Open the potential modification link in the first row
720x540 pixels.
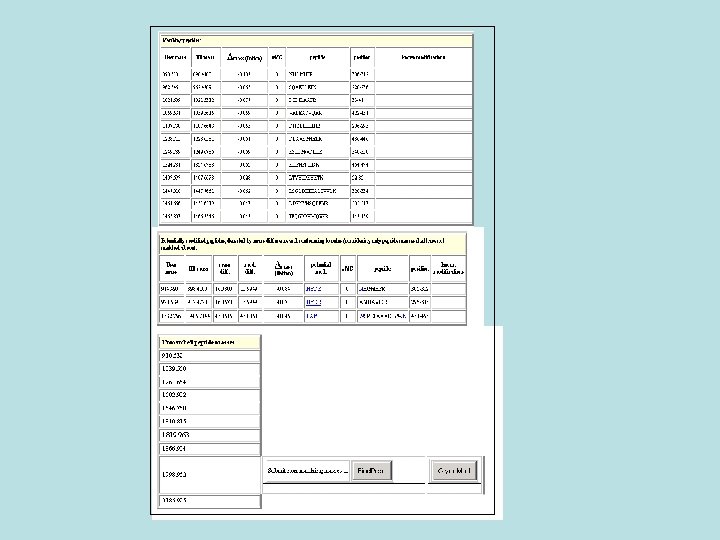pyautogui.click(x=314, y=289)
